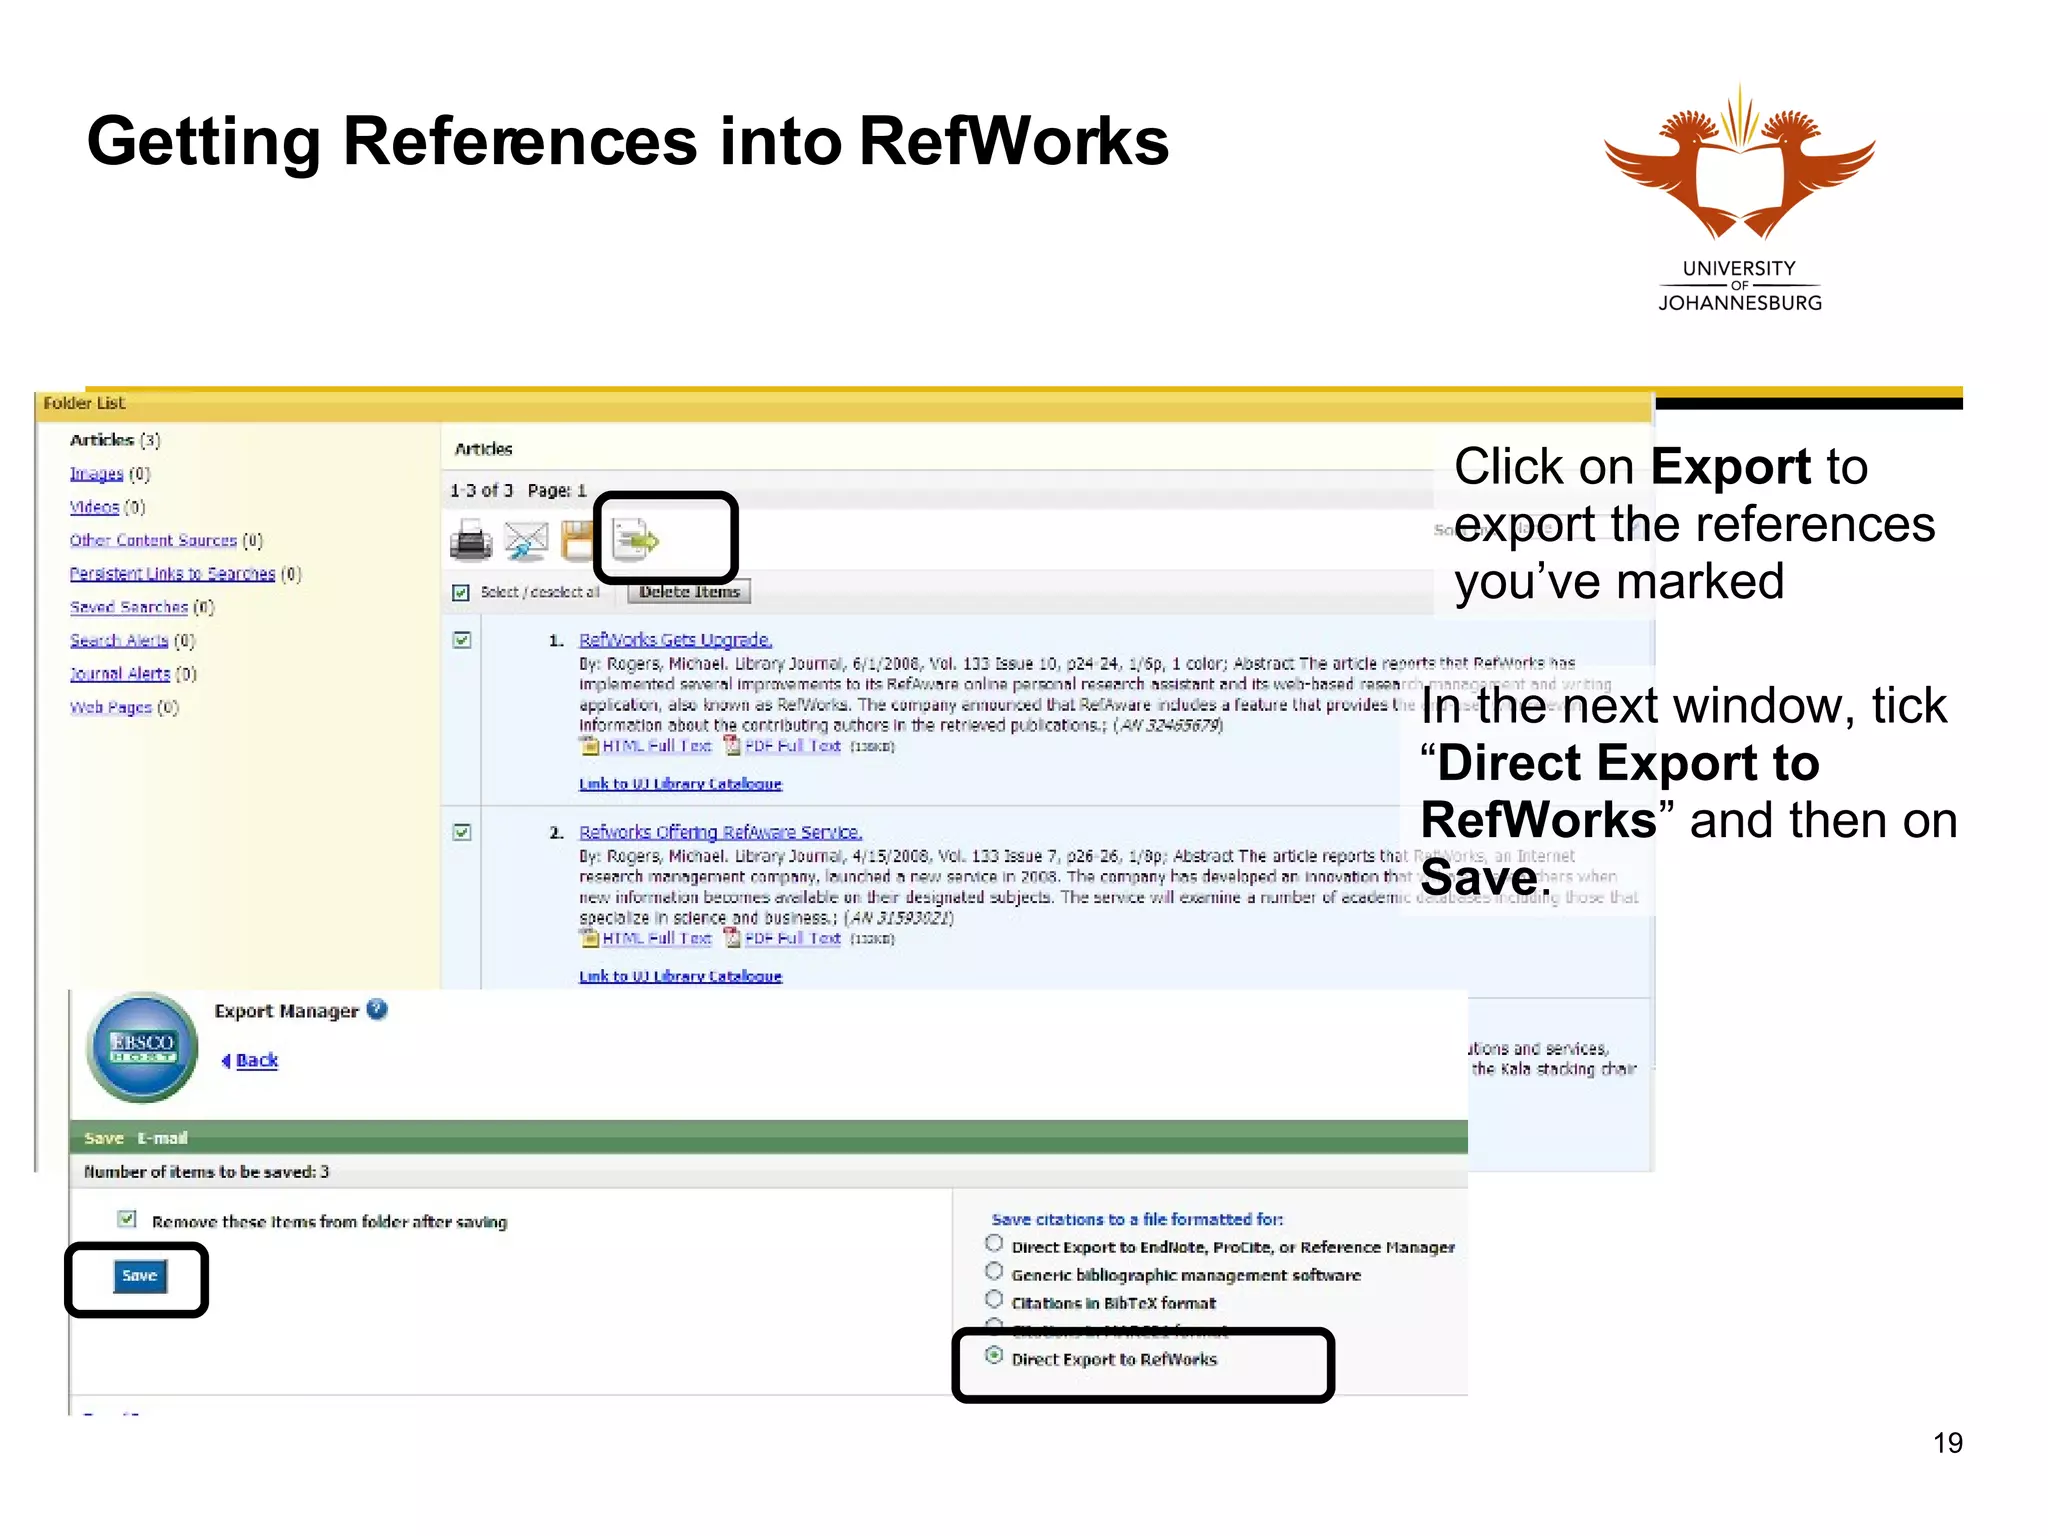Image resolution: width=2048 pixels, height=1536 pixels.
Task: Select Direct Export to RefWorks radio button
Action: 994,1356
